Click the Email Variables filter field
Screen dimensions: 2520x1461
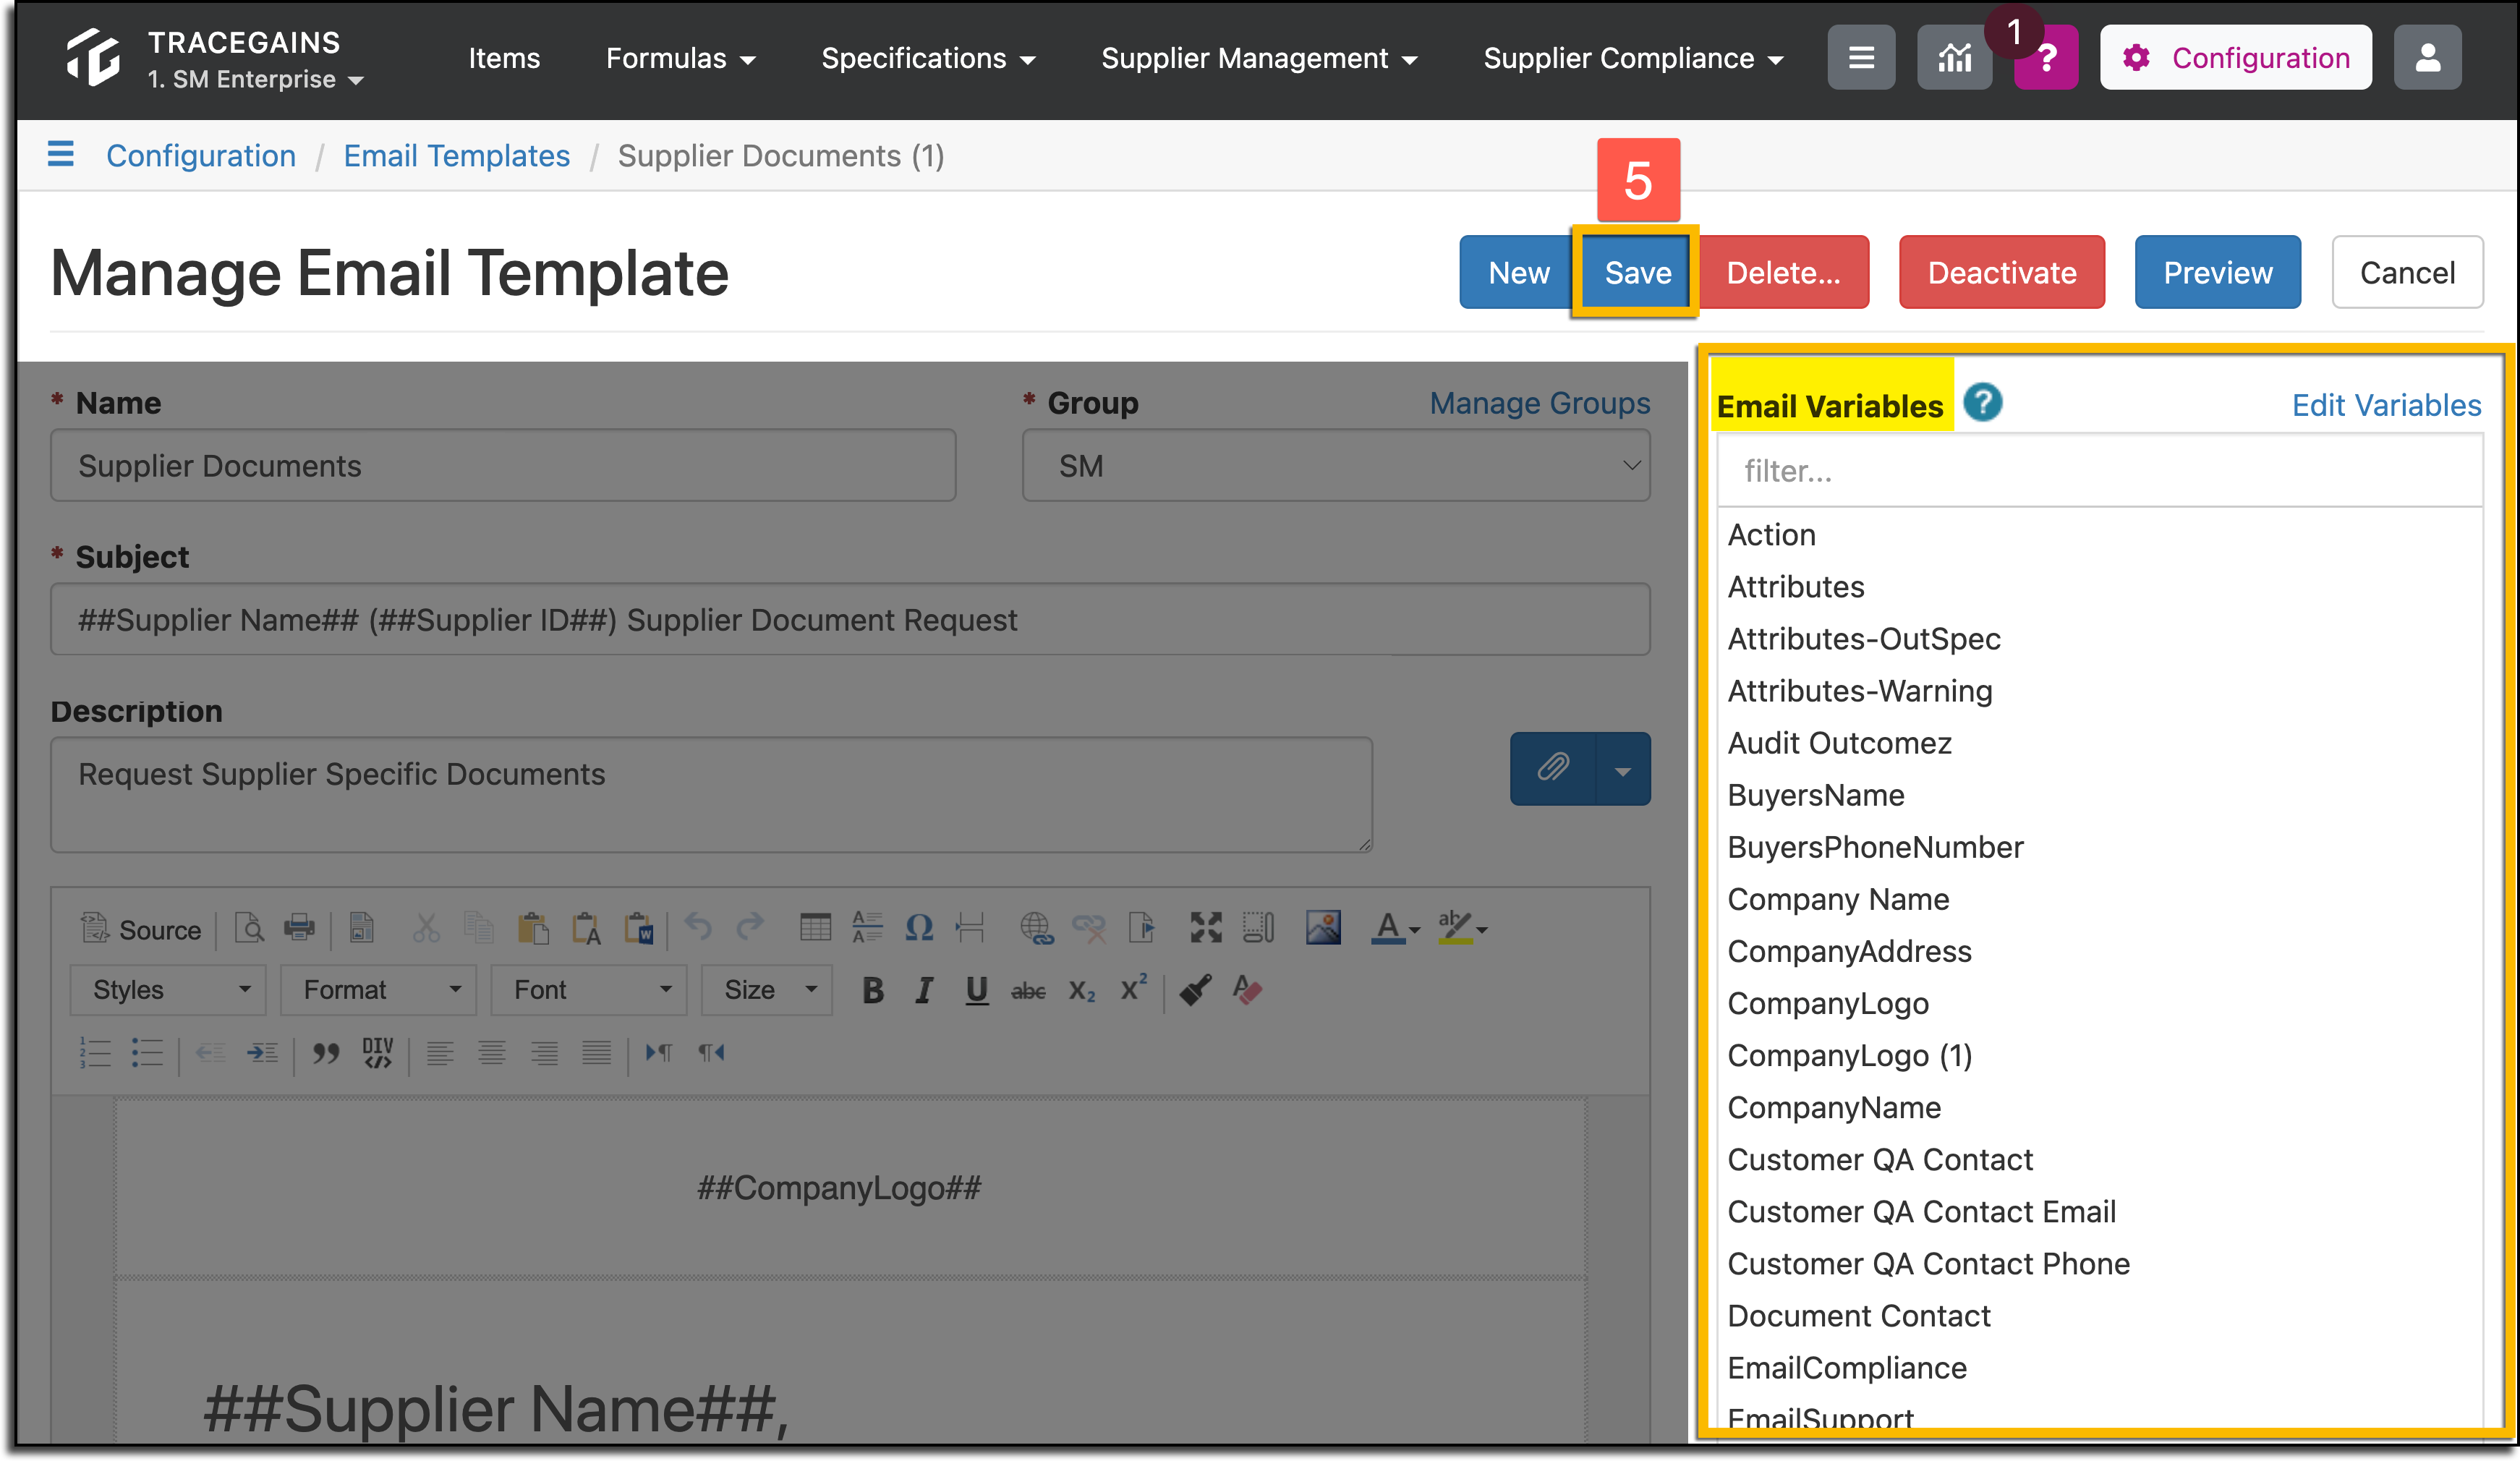[x=2099, y=471]
